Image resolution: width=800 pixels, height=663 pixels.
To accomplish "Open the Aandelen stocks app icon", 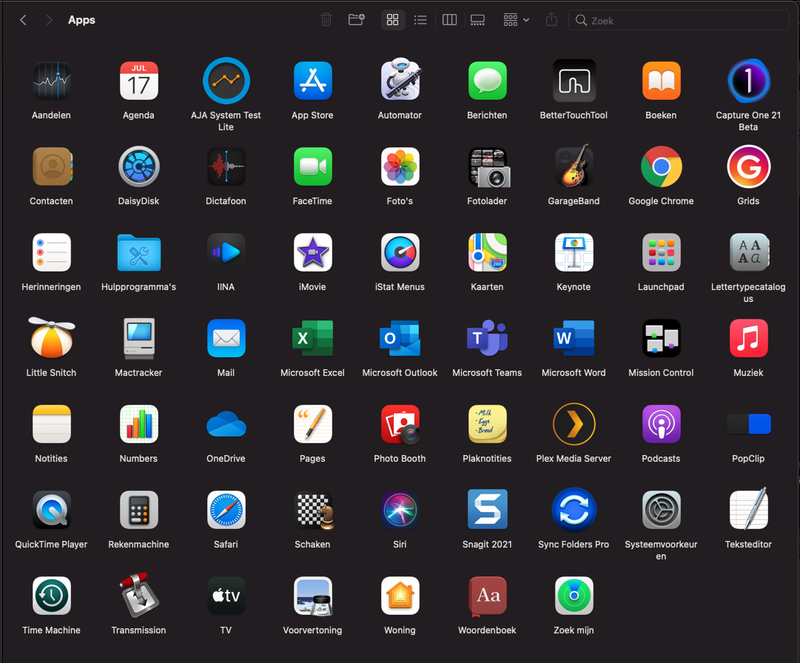I will coord(52,81).
